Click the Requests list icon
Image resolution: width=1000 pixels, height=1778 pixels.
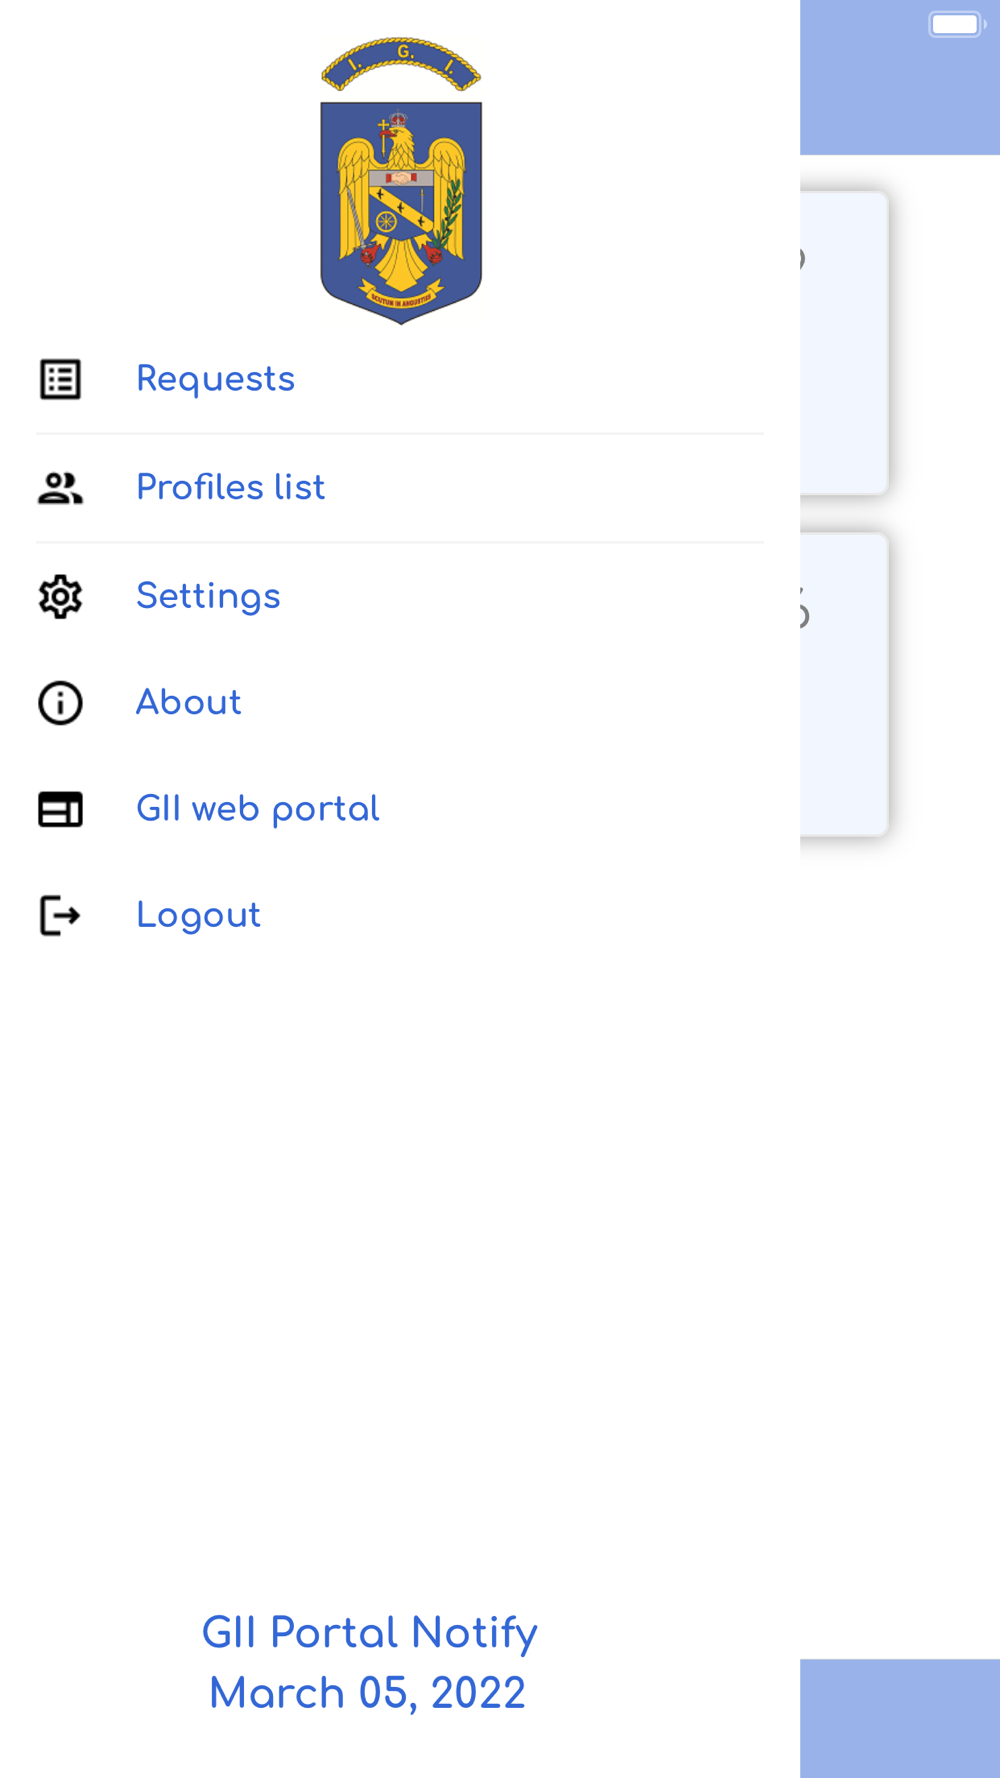point(60,380)
